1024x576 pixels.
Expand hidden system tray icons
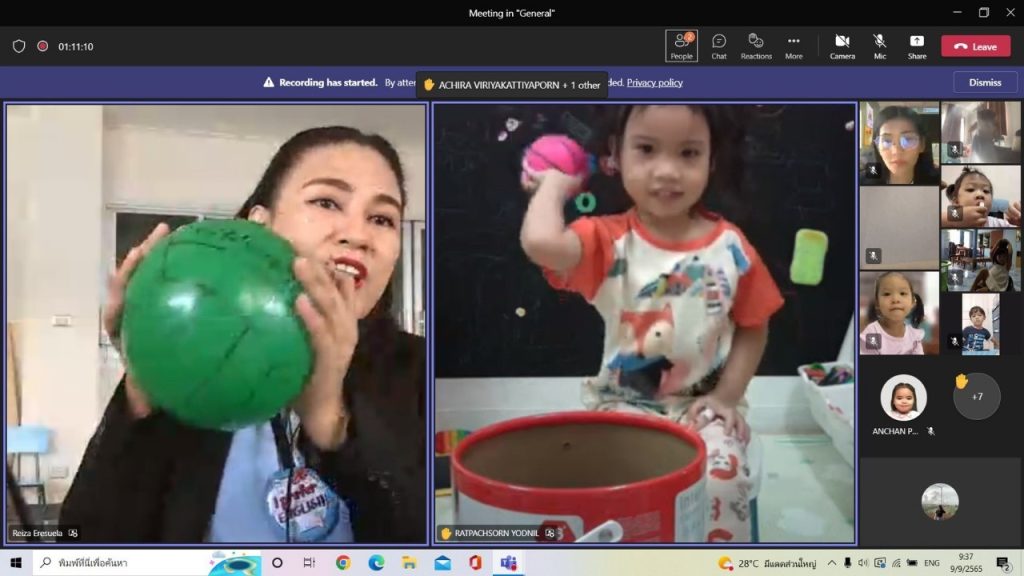[831, 562]
